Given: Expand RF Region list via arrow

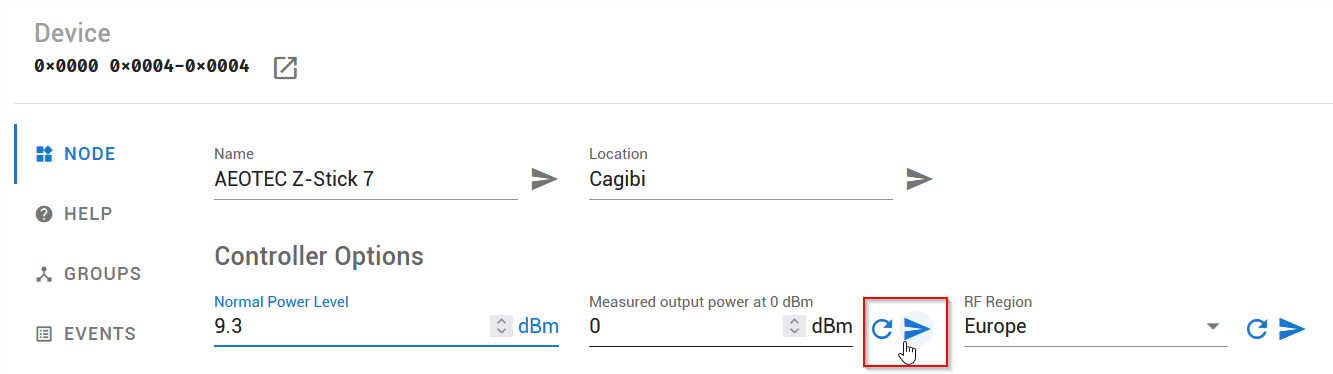Looking at the screenshot, I should click(x=1213, y=326).
